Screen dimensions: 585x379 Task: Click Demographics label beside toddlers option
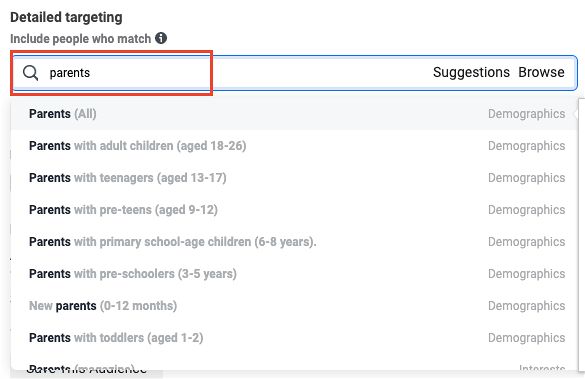click(526, 338)
